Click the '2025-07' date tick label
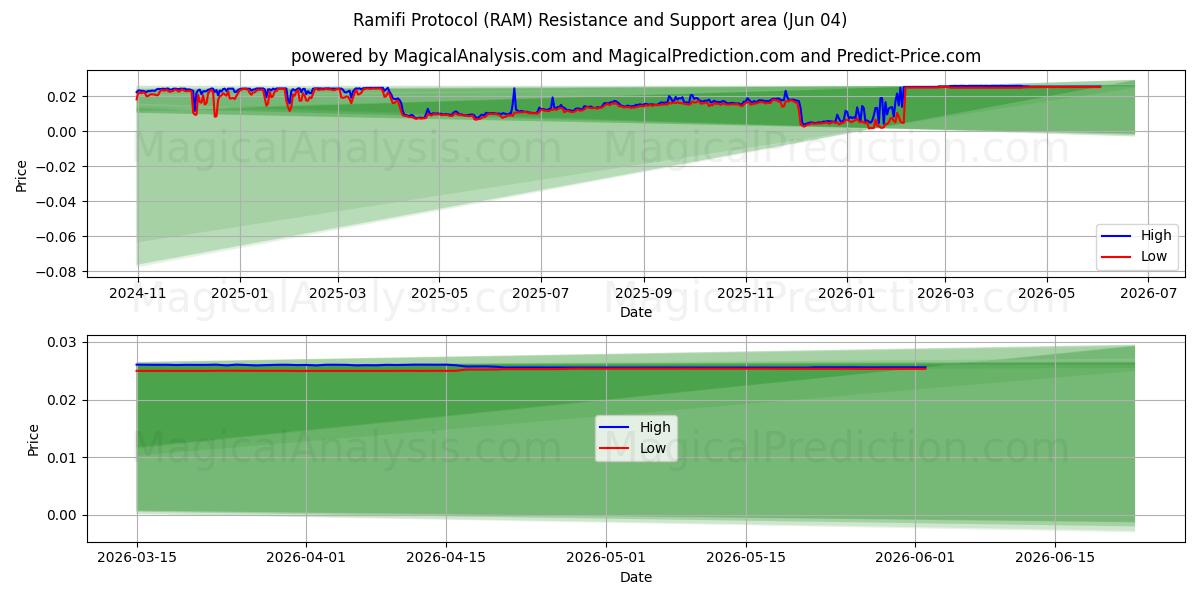 click(x=541, y=293)
